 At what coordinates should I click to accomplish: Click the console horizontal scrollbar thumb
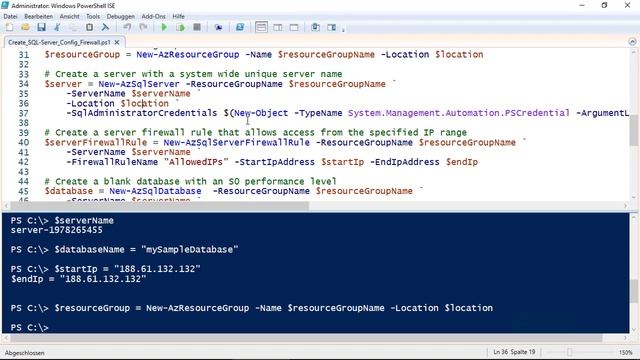click(x=306, y=338)
